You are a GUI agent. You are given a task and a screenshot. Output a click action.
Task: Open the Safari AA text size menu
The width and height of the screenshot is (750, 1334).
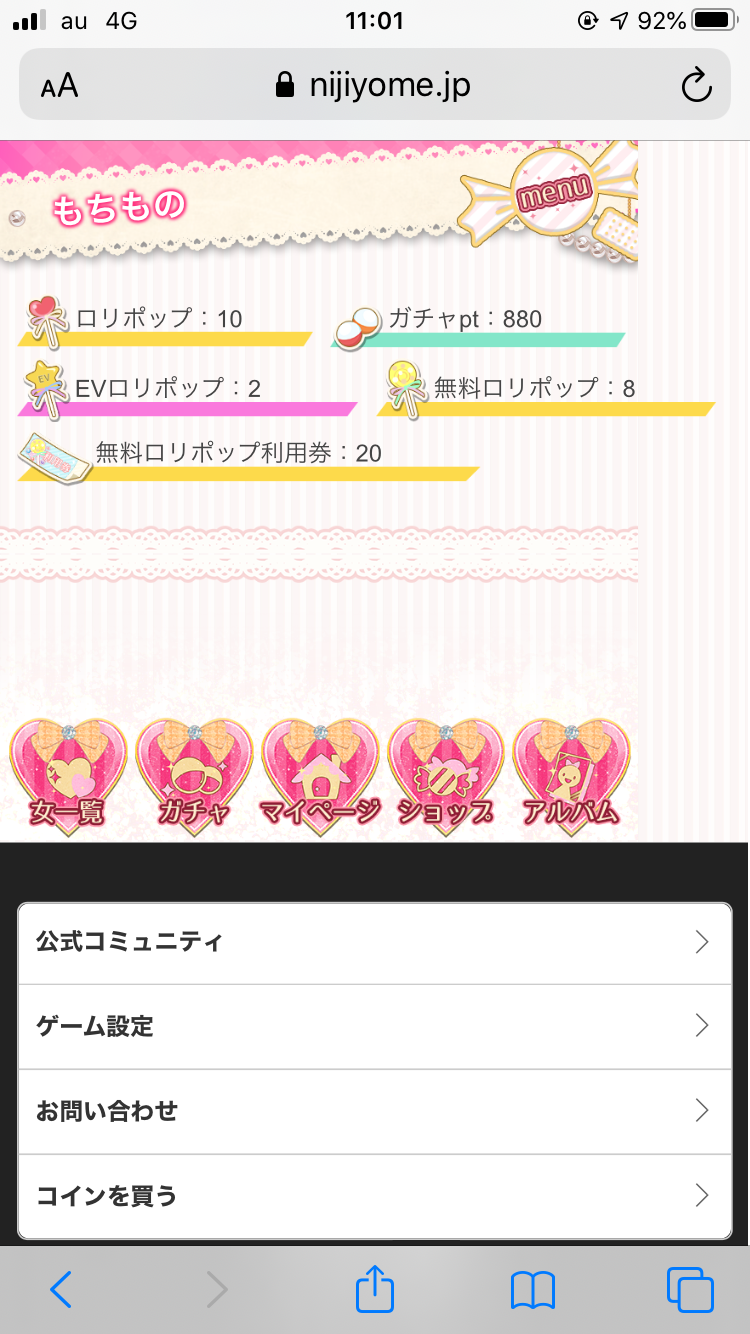(59, 86)
